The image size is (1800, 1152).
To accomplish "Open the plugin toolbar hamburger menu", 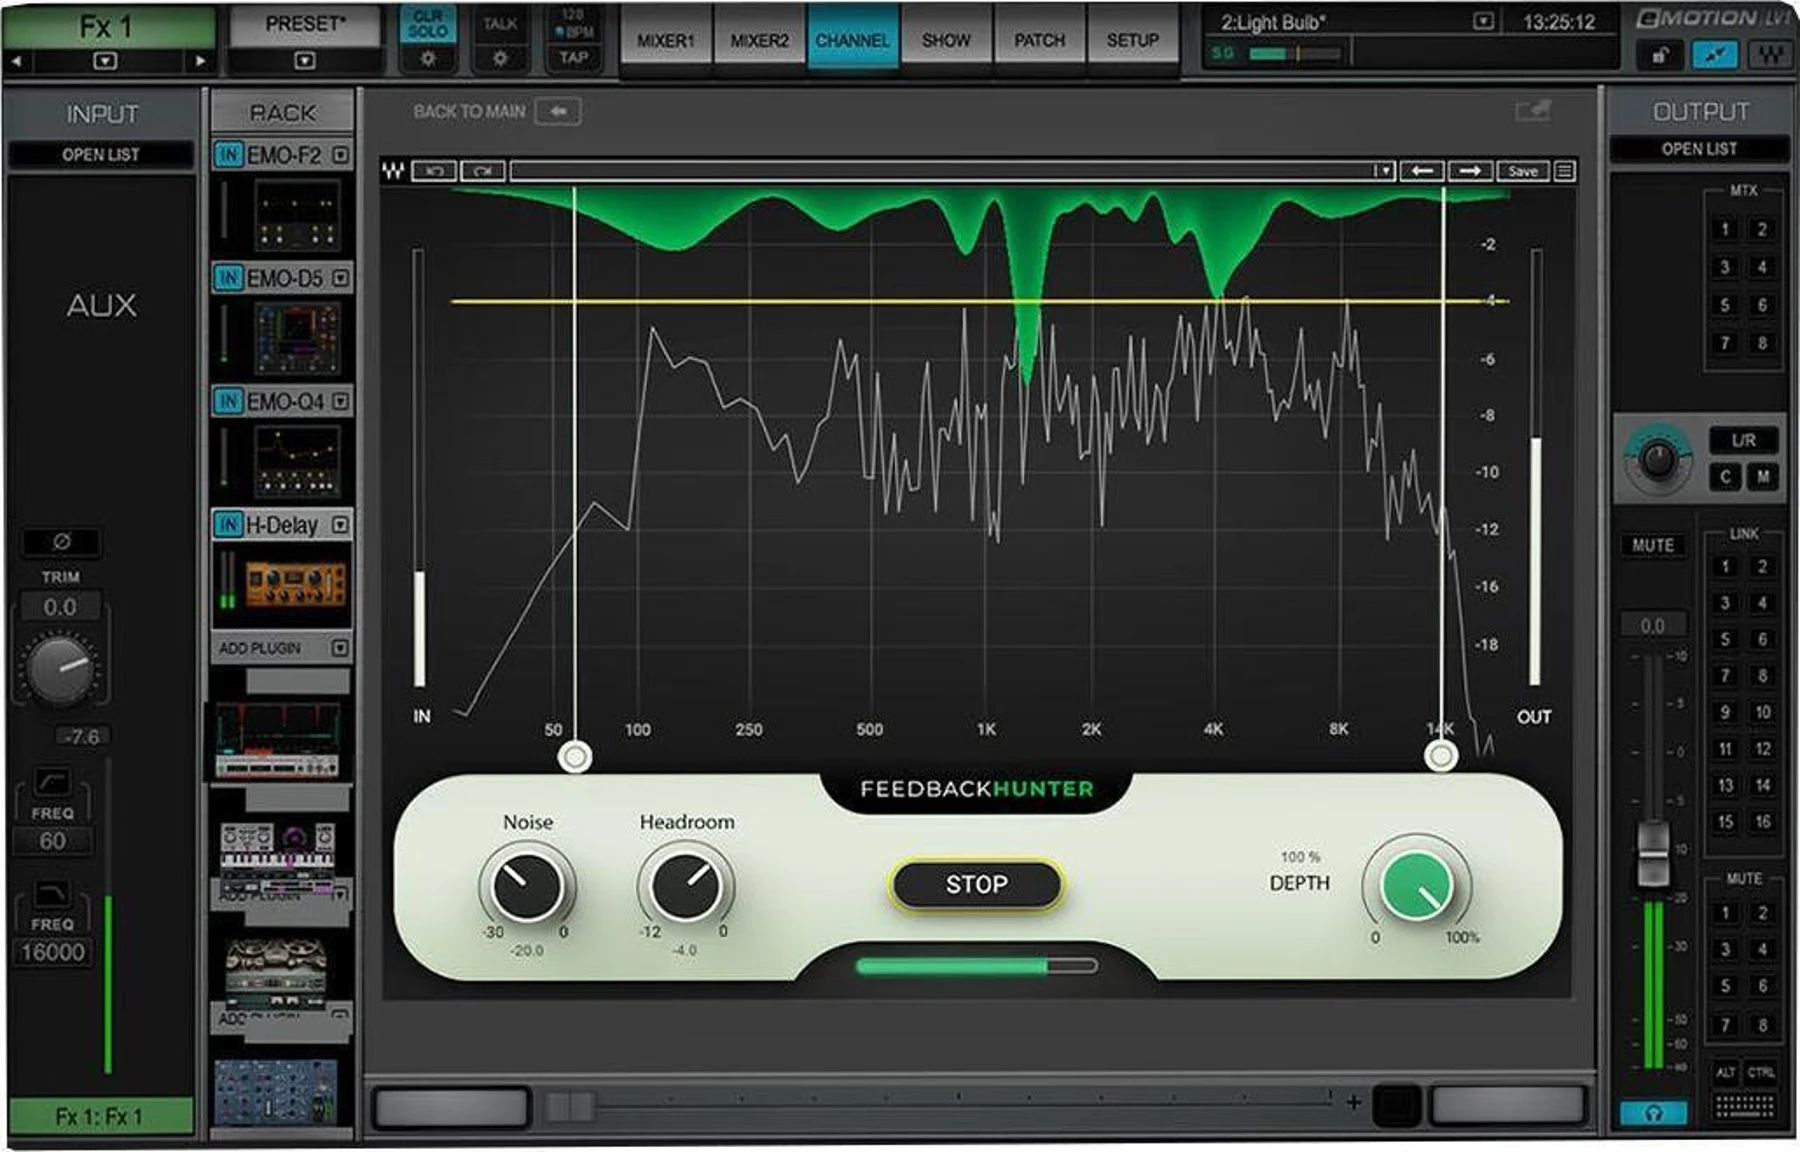I will (x=1565, y=171).
